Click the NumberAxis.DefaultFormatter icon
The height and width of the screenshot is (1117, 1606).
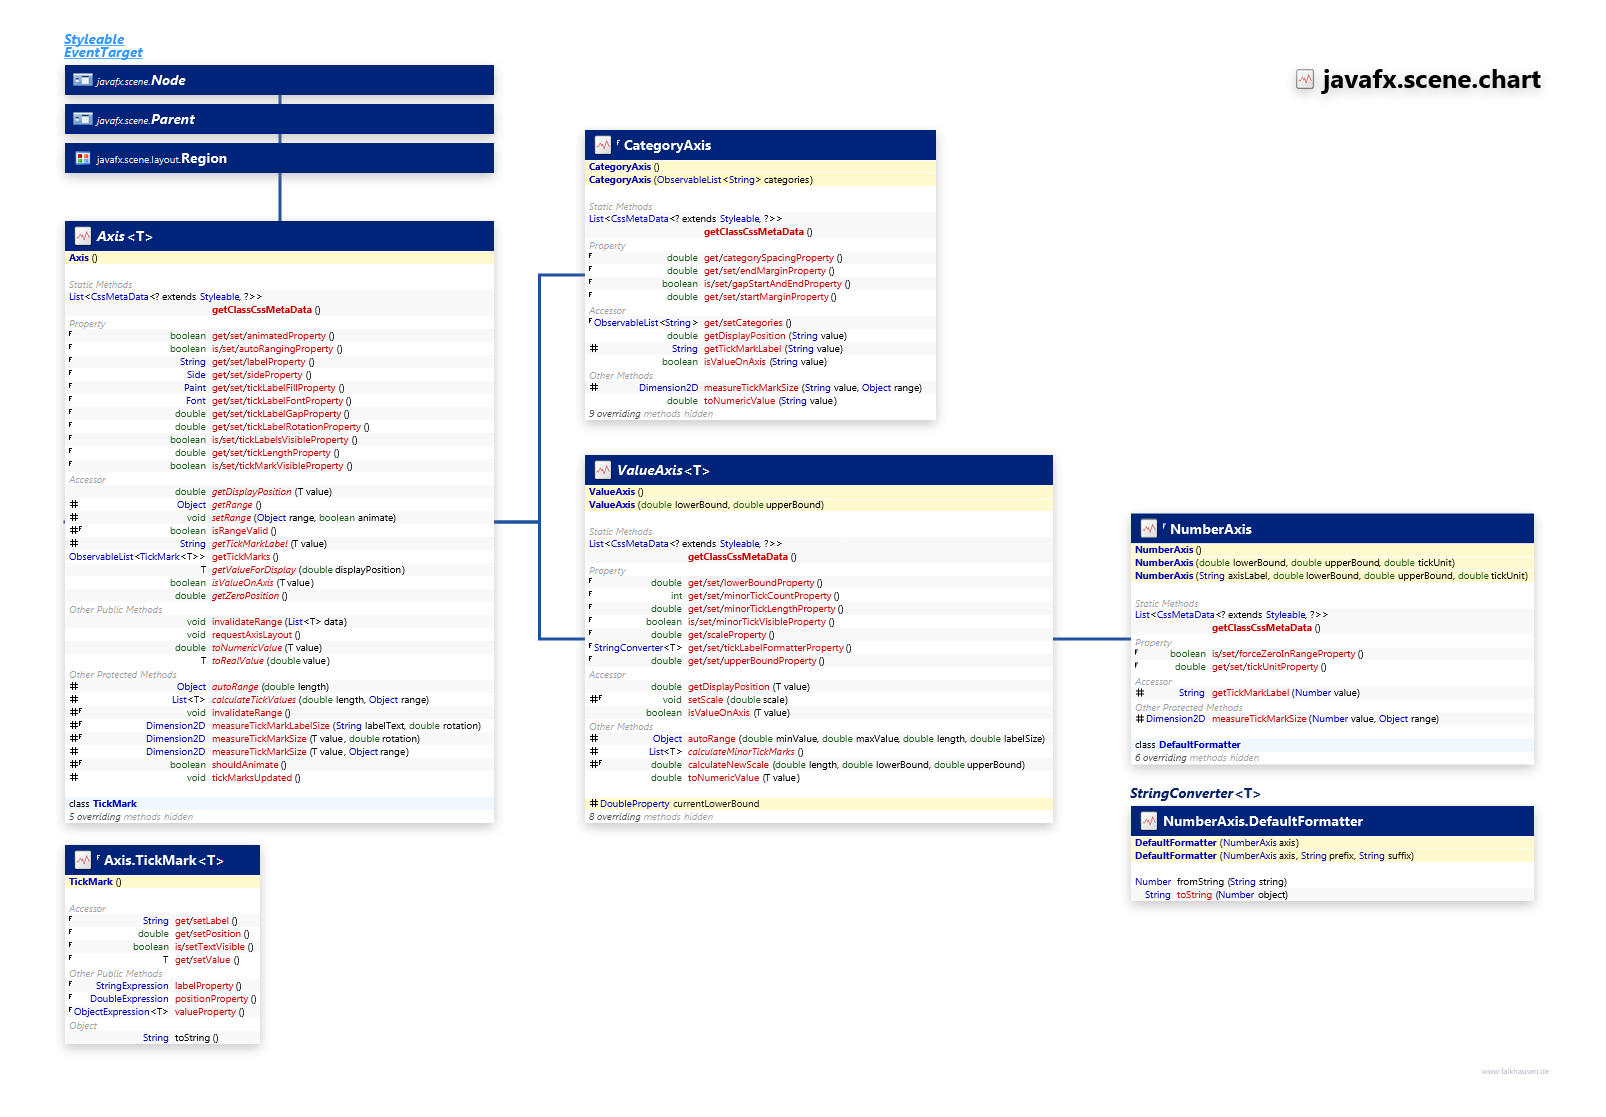tap(1148, 821)
